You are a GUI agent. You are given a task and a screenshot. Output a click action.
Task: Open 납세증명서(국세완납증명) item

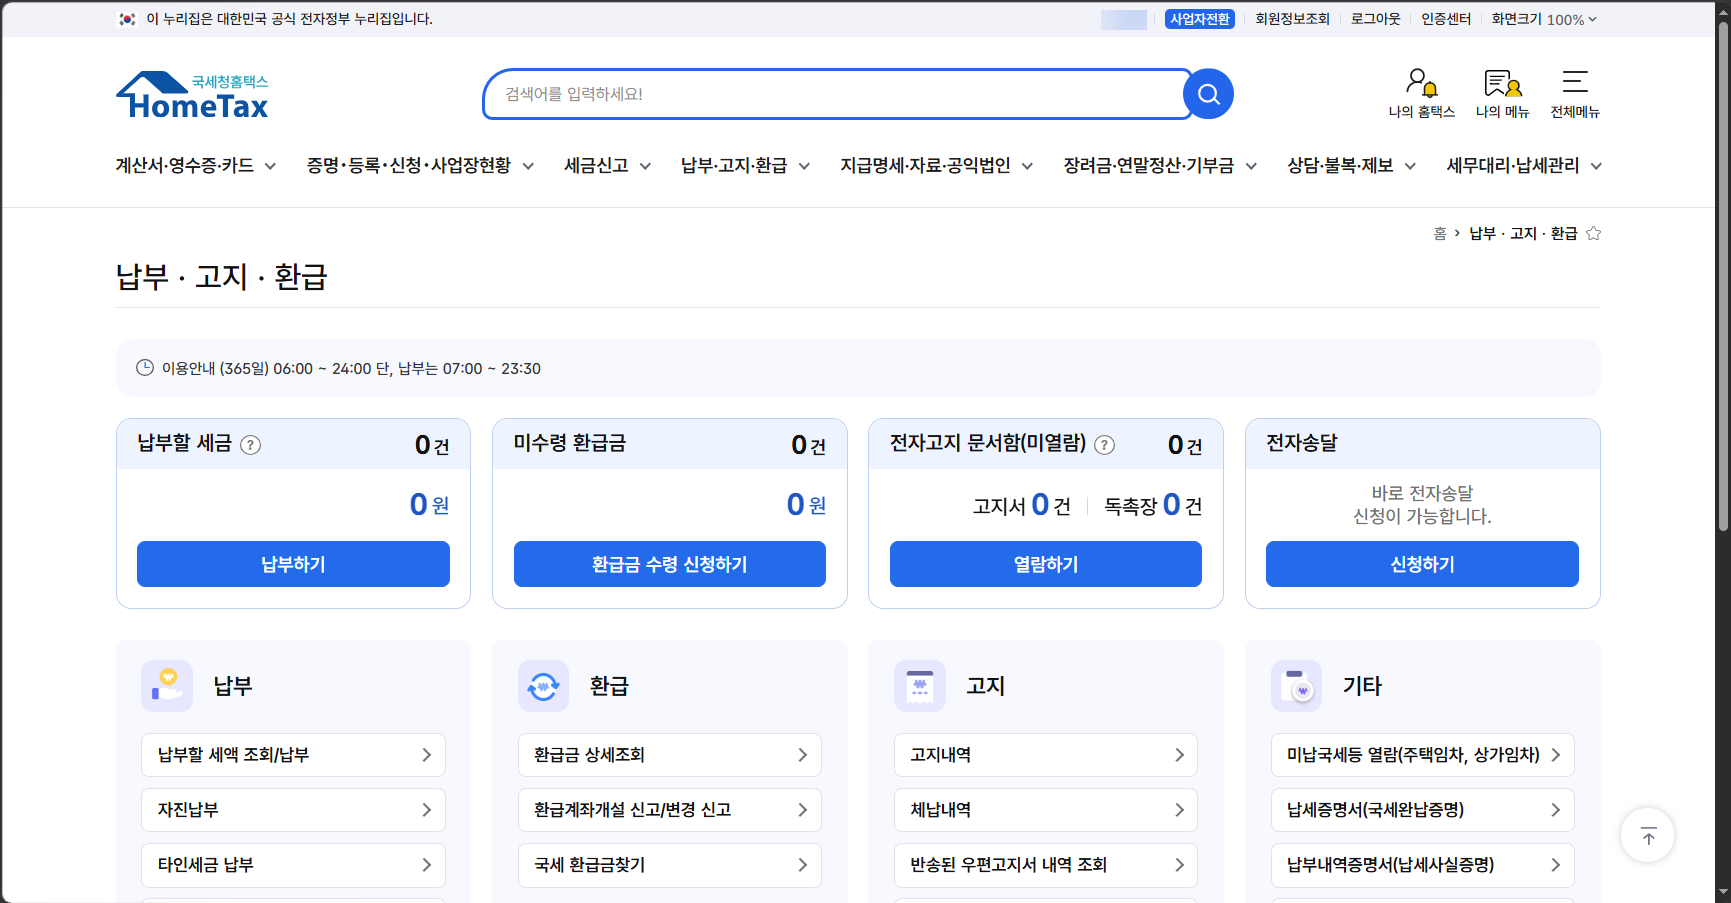[x=1422, y=810]
